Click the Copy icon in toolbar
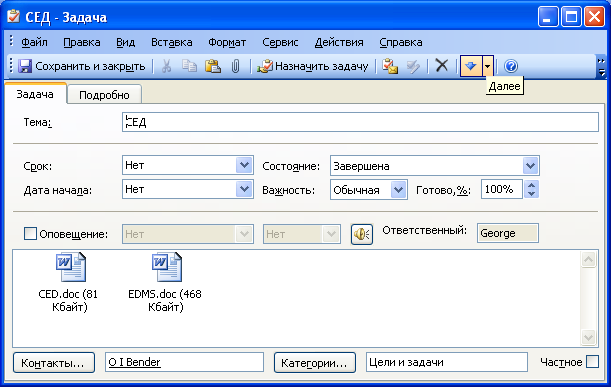 (x=189, y=66)
